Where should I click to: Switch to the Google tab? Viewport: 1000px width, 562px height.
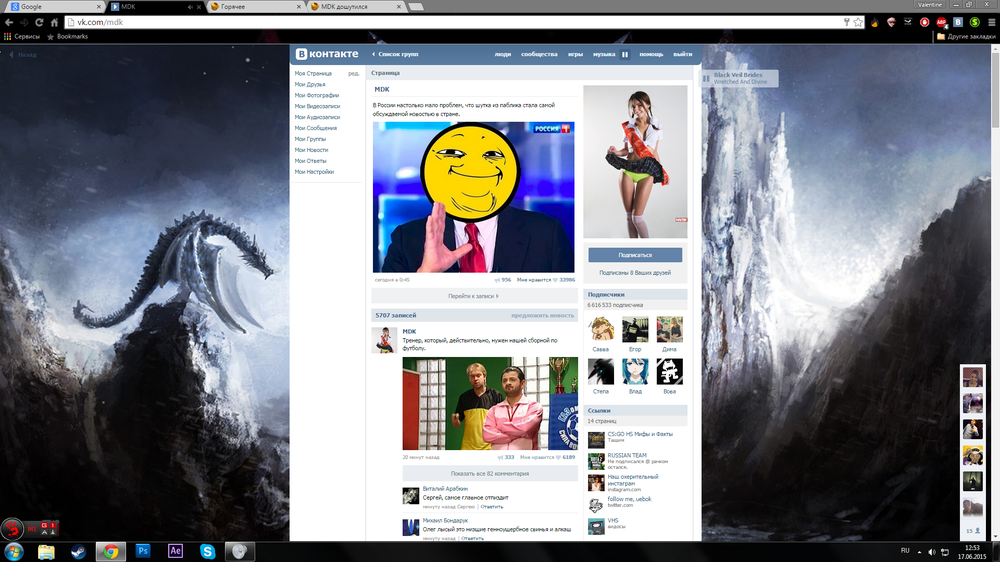54,7
